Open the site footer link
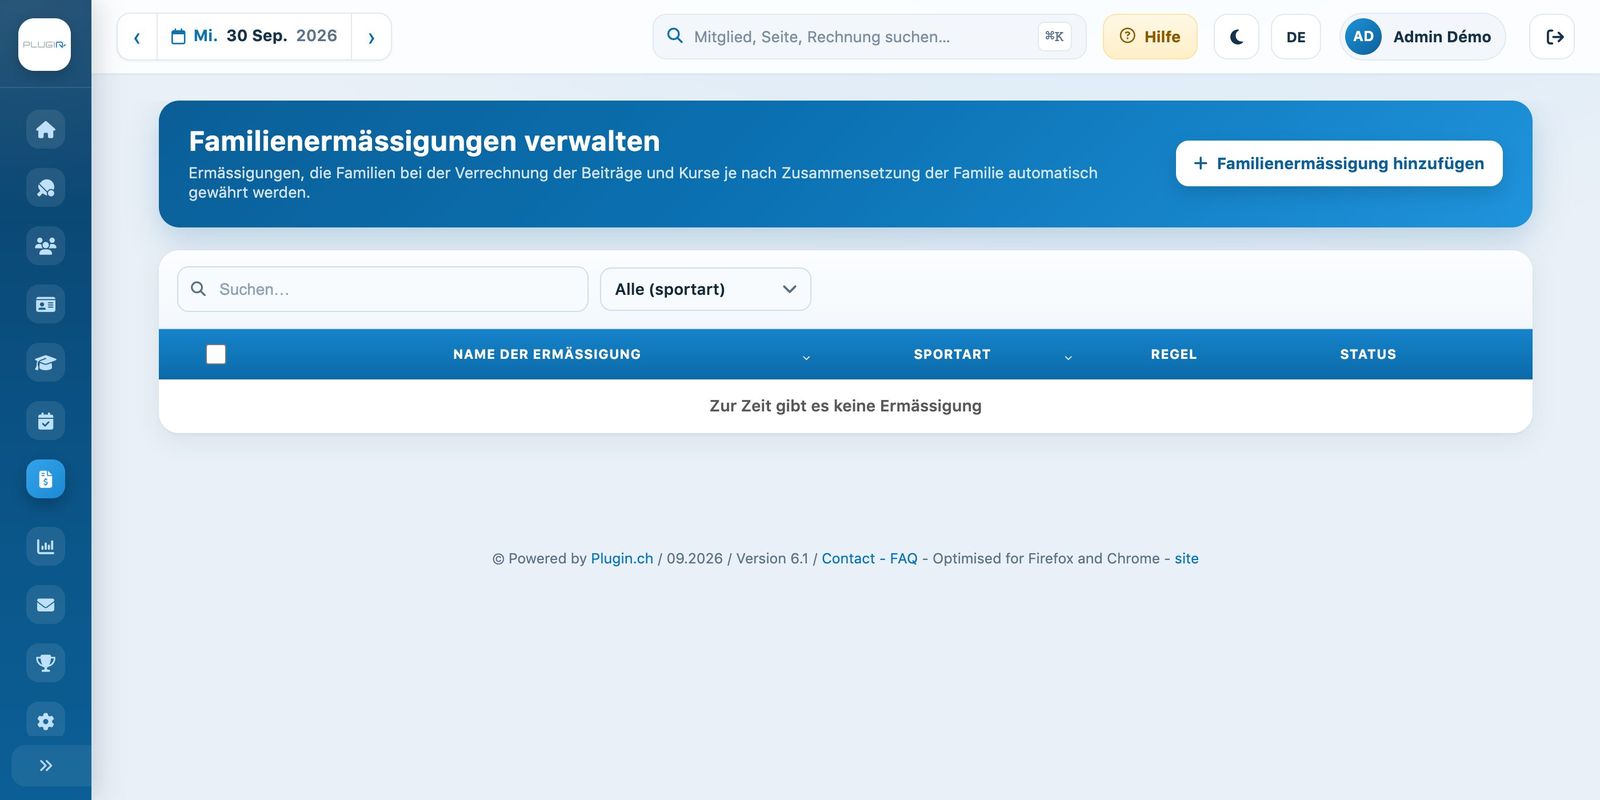Image resolution: width=1600 pixels, height=800 pixels. coord(1187,558)
